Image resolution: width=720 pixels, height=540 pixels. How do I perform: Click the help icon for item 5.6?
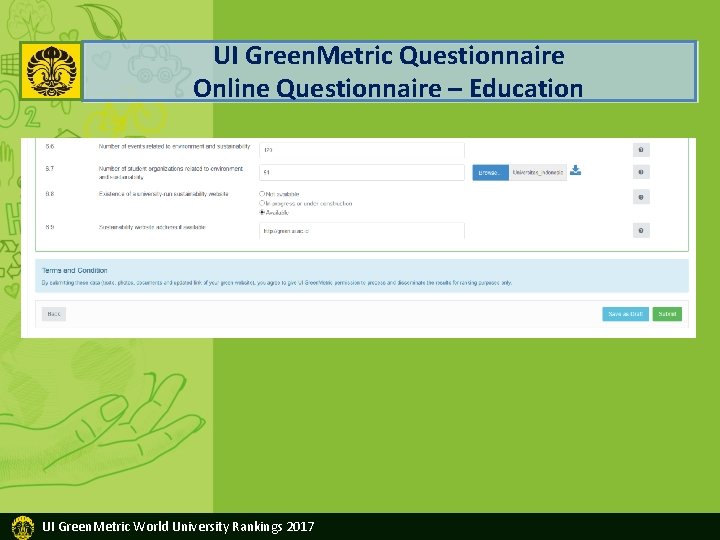(641, 150)
